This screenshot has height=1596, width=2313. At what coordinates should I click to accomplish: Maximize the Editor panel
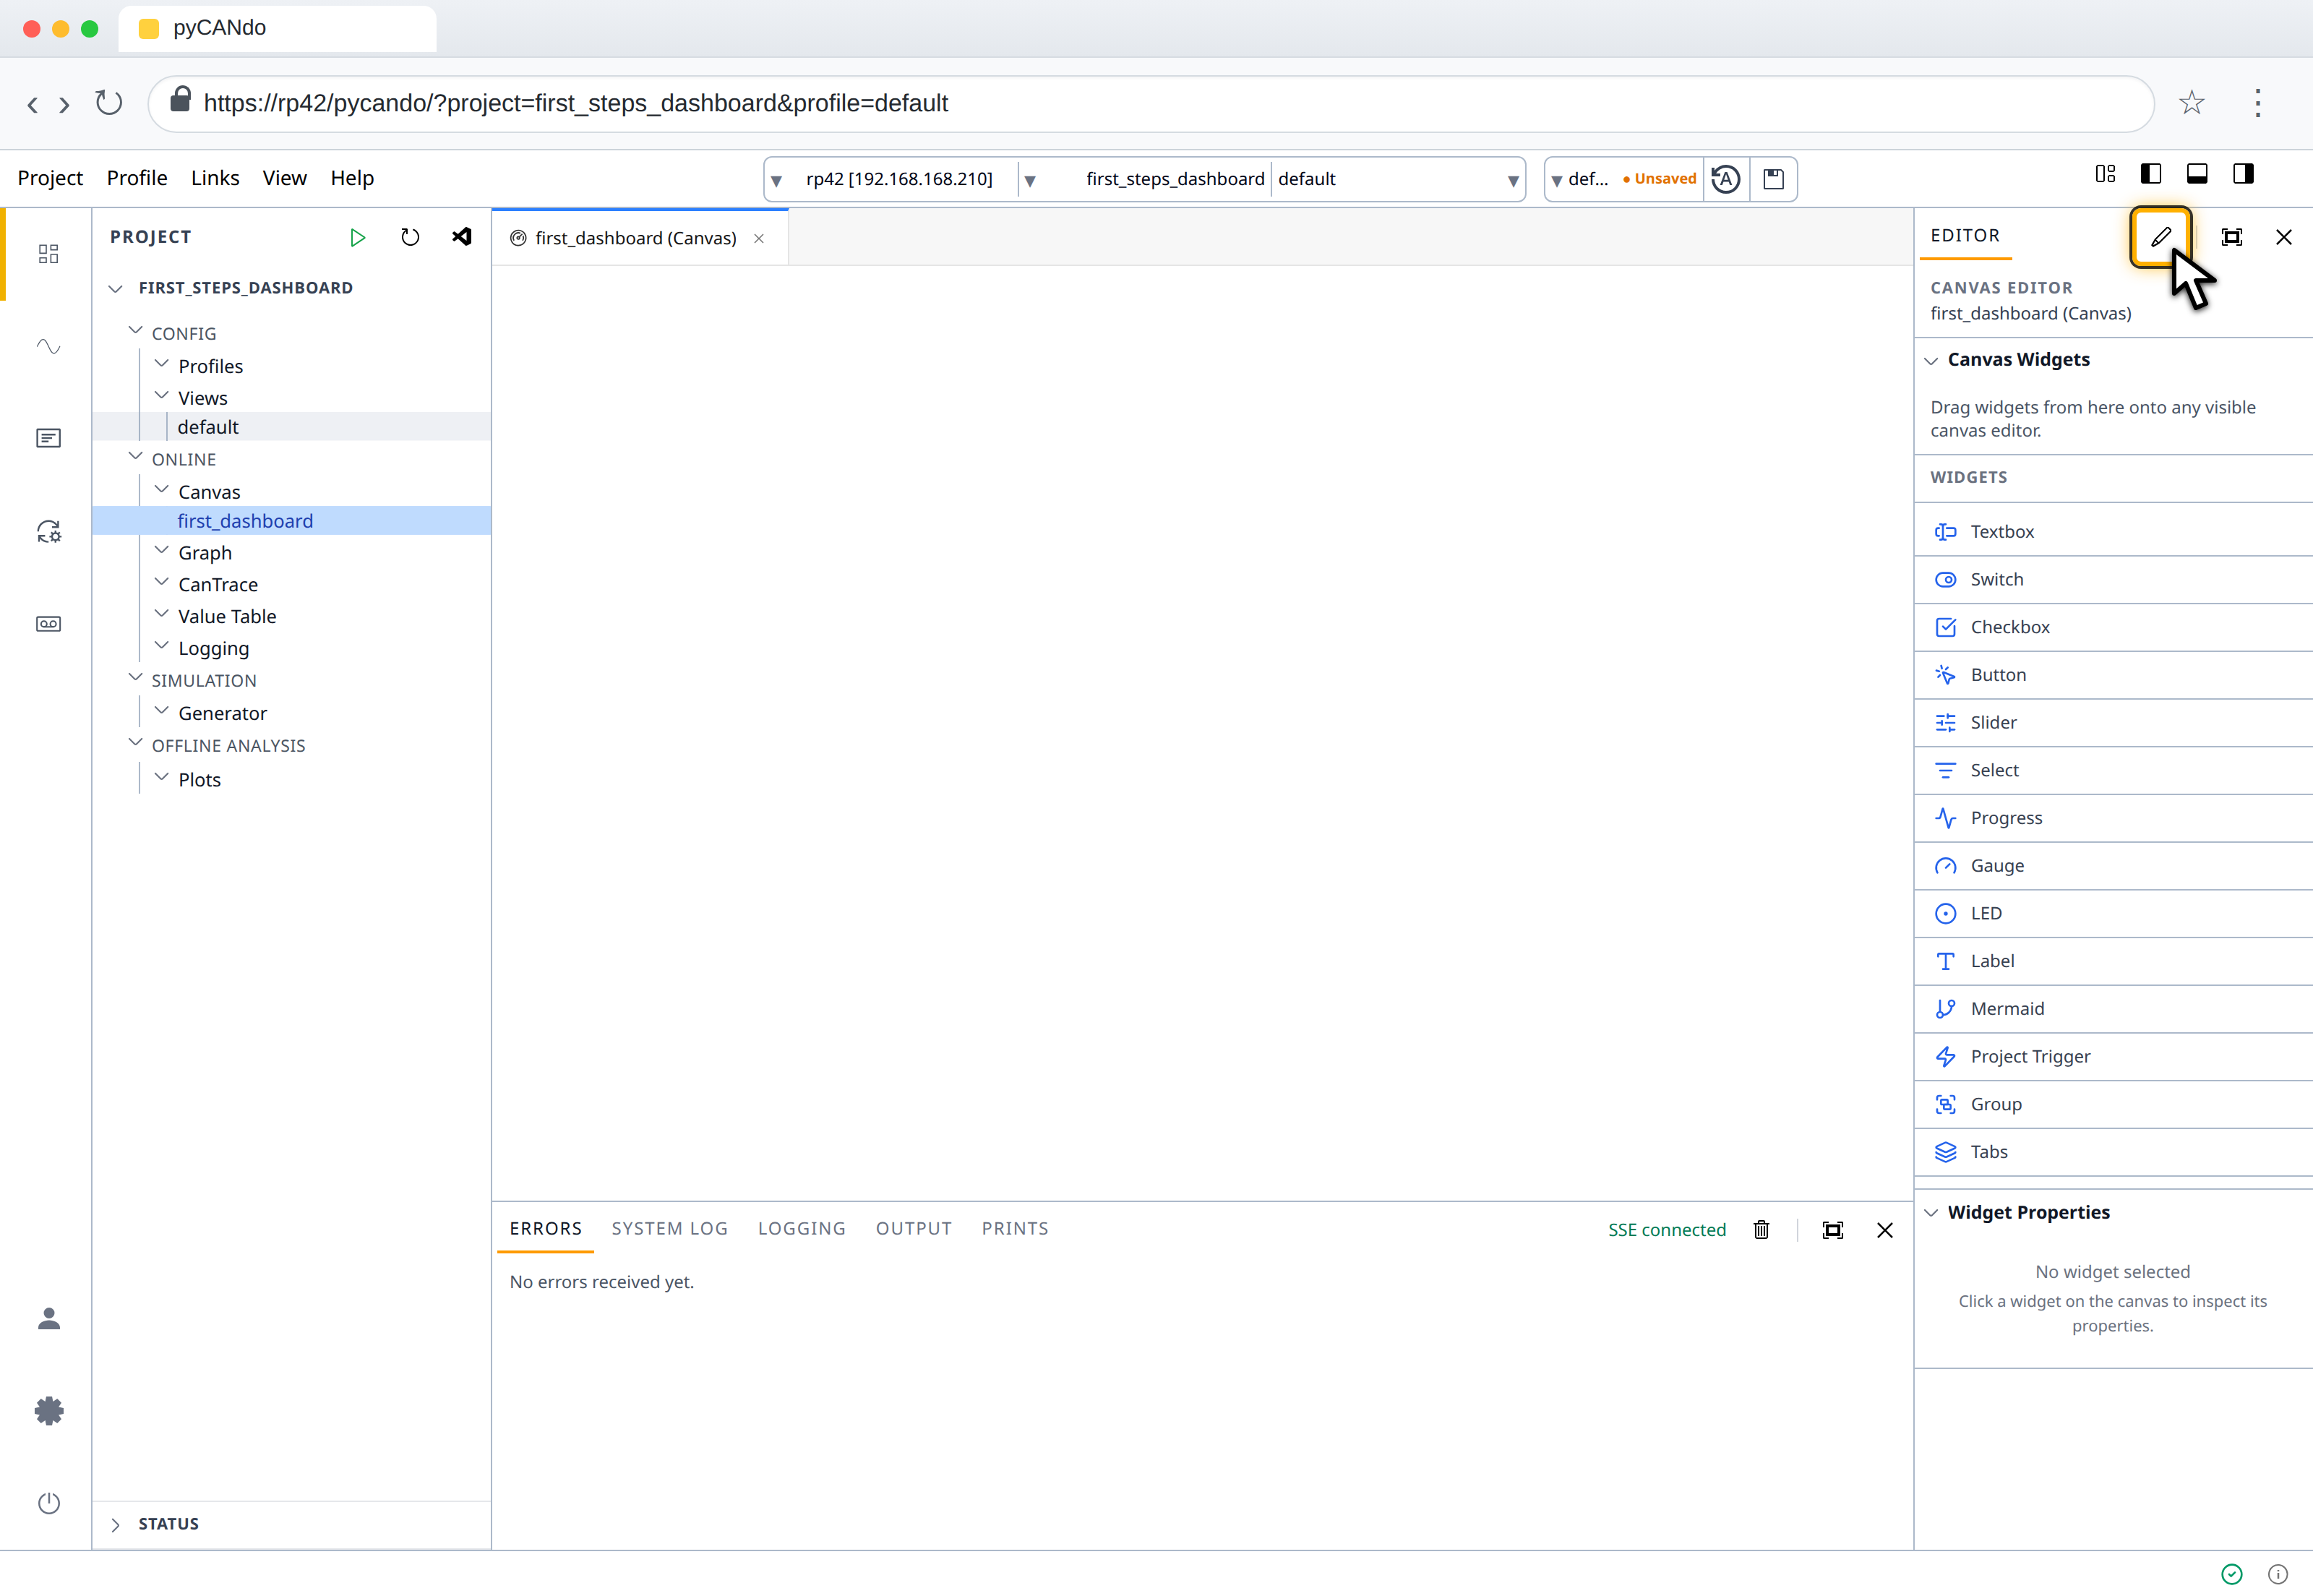(2232, 237)
